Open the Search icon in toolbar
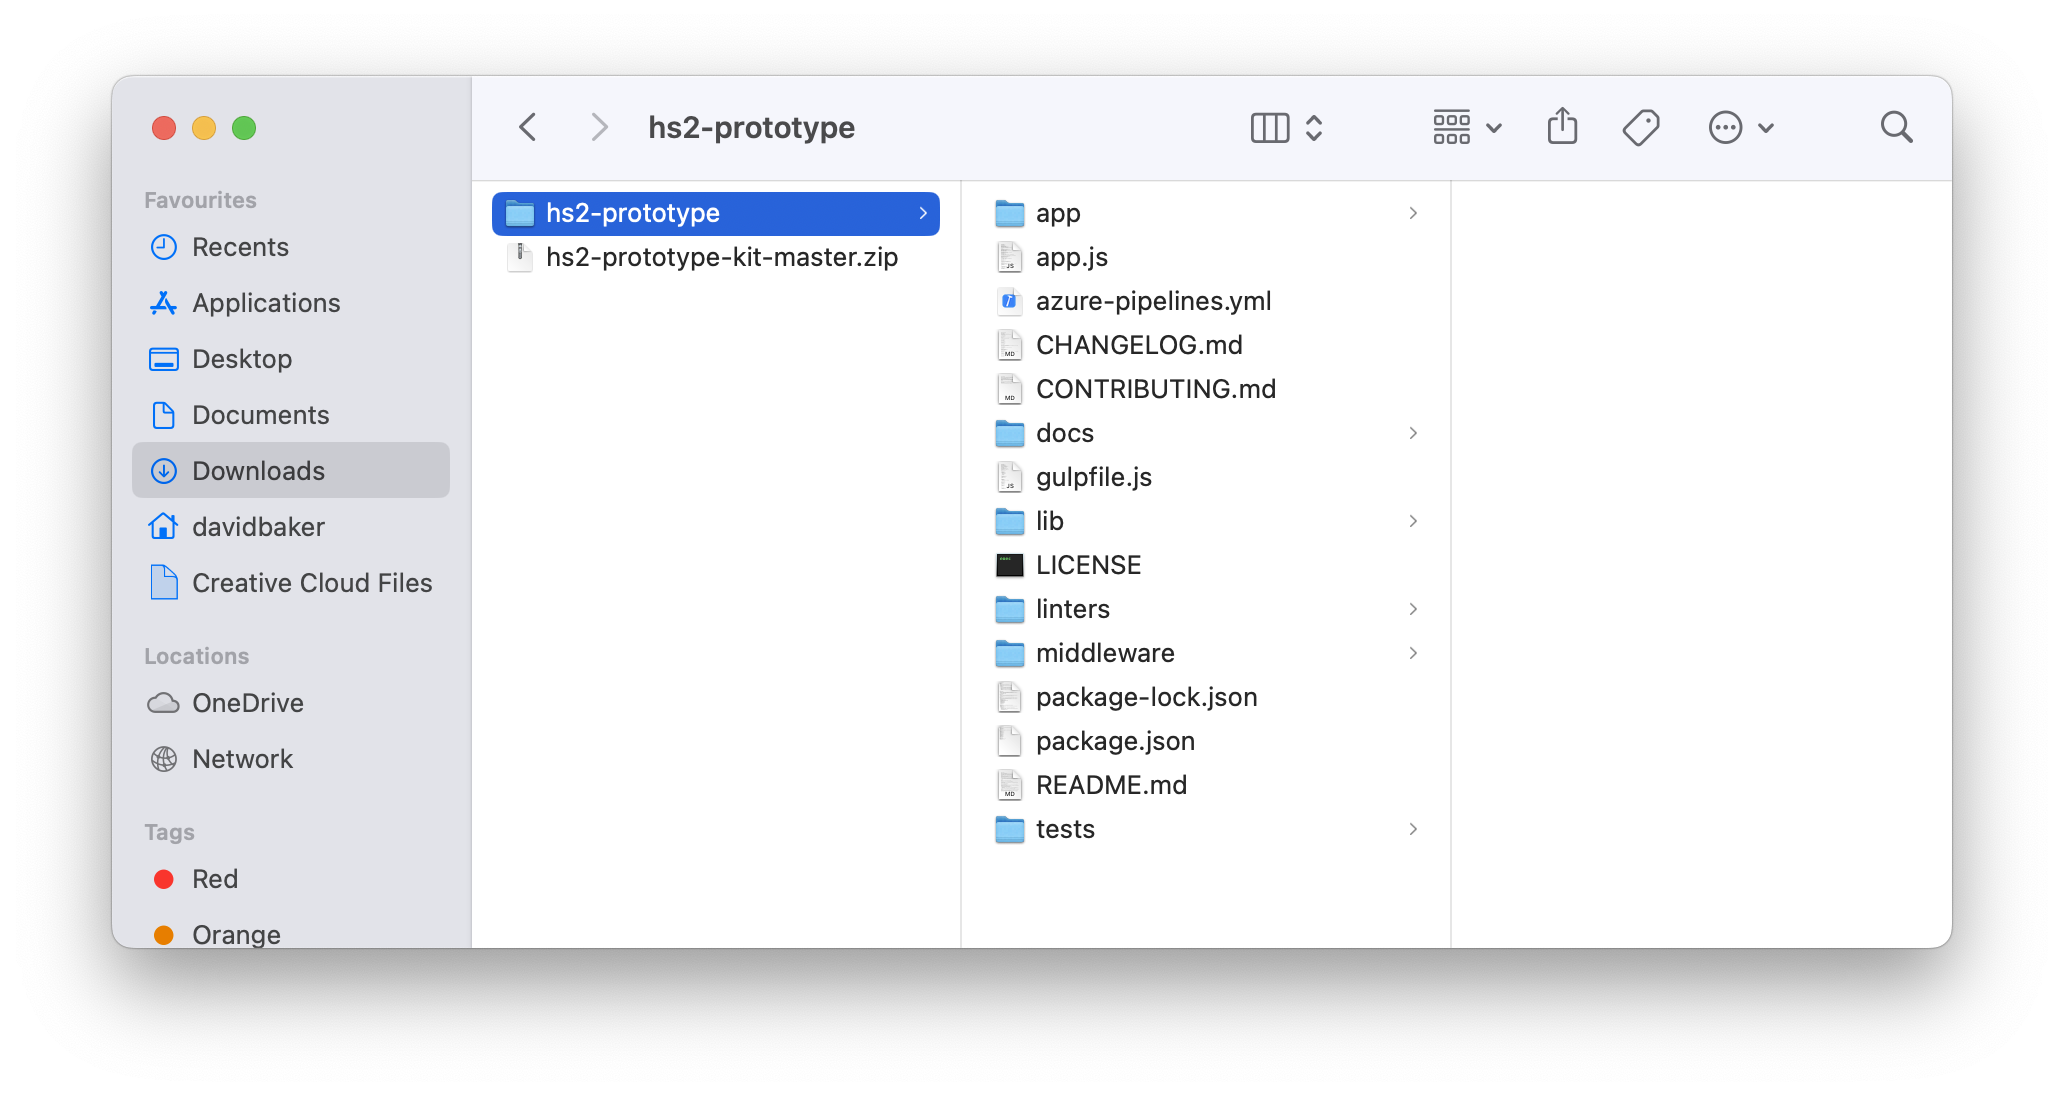 [1896, 127]
